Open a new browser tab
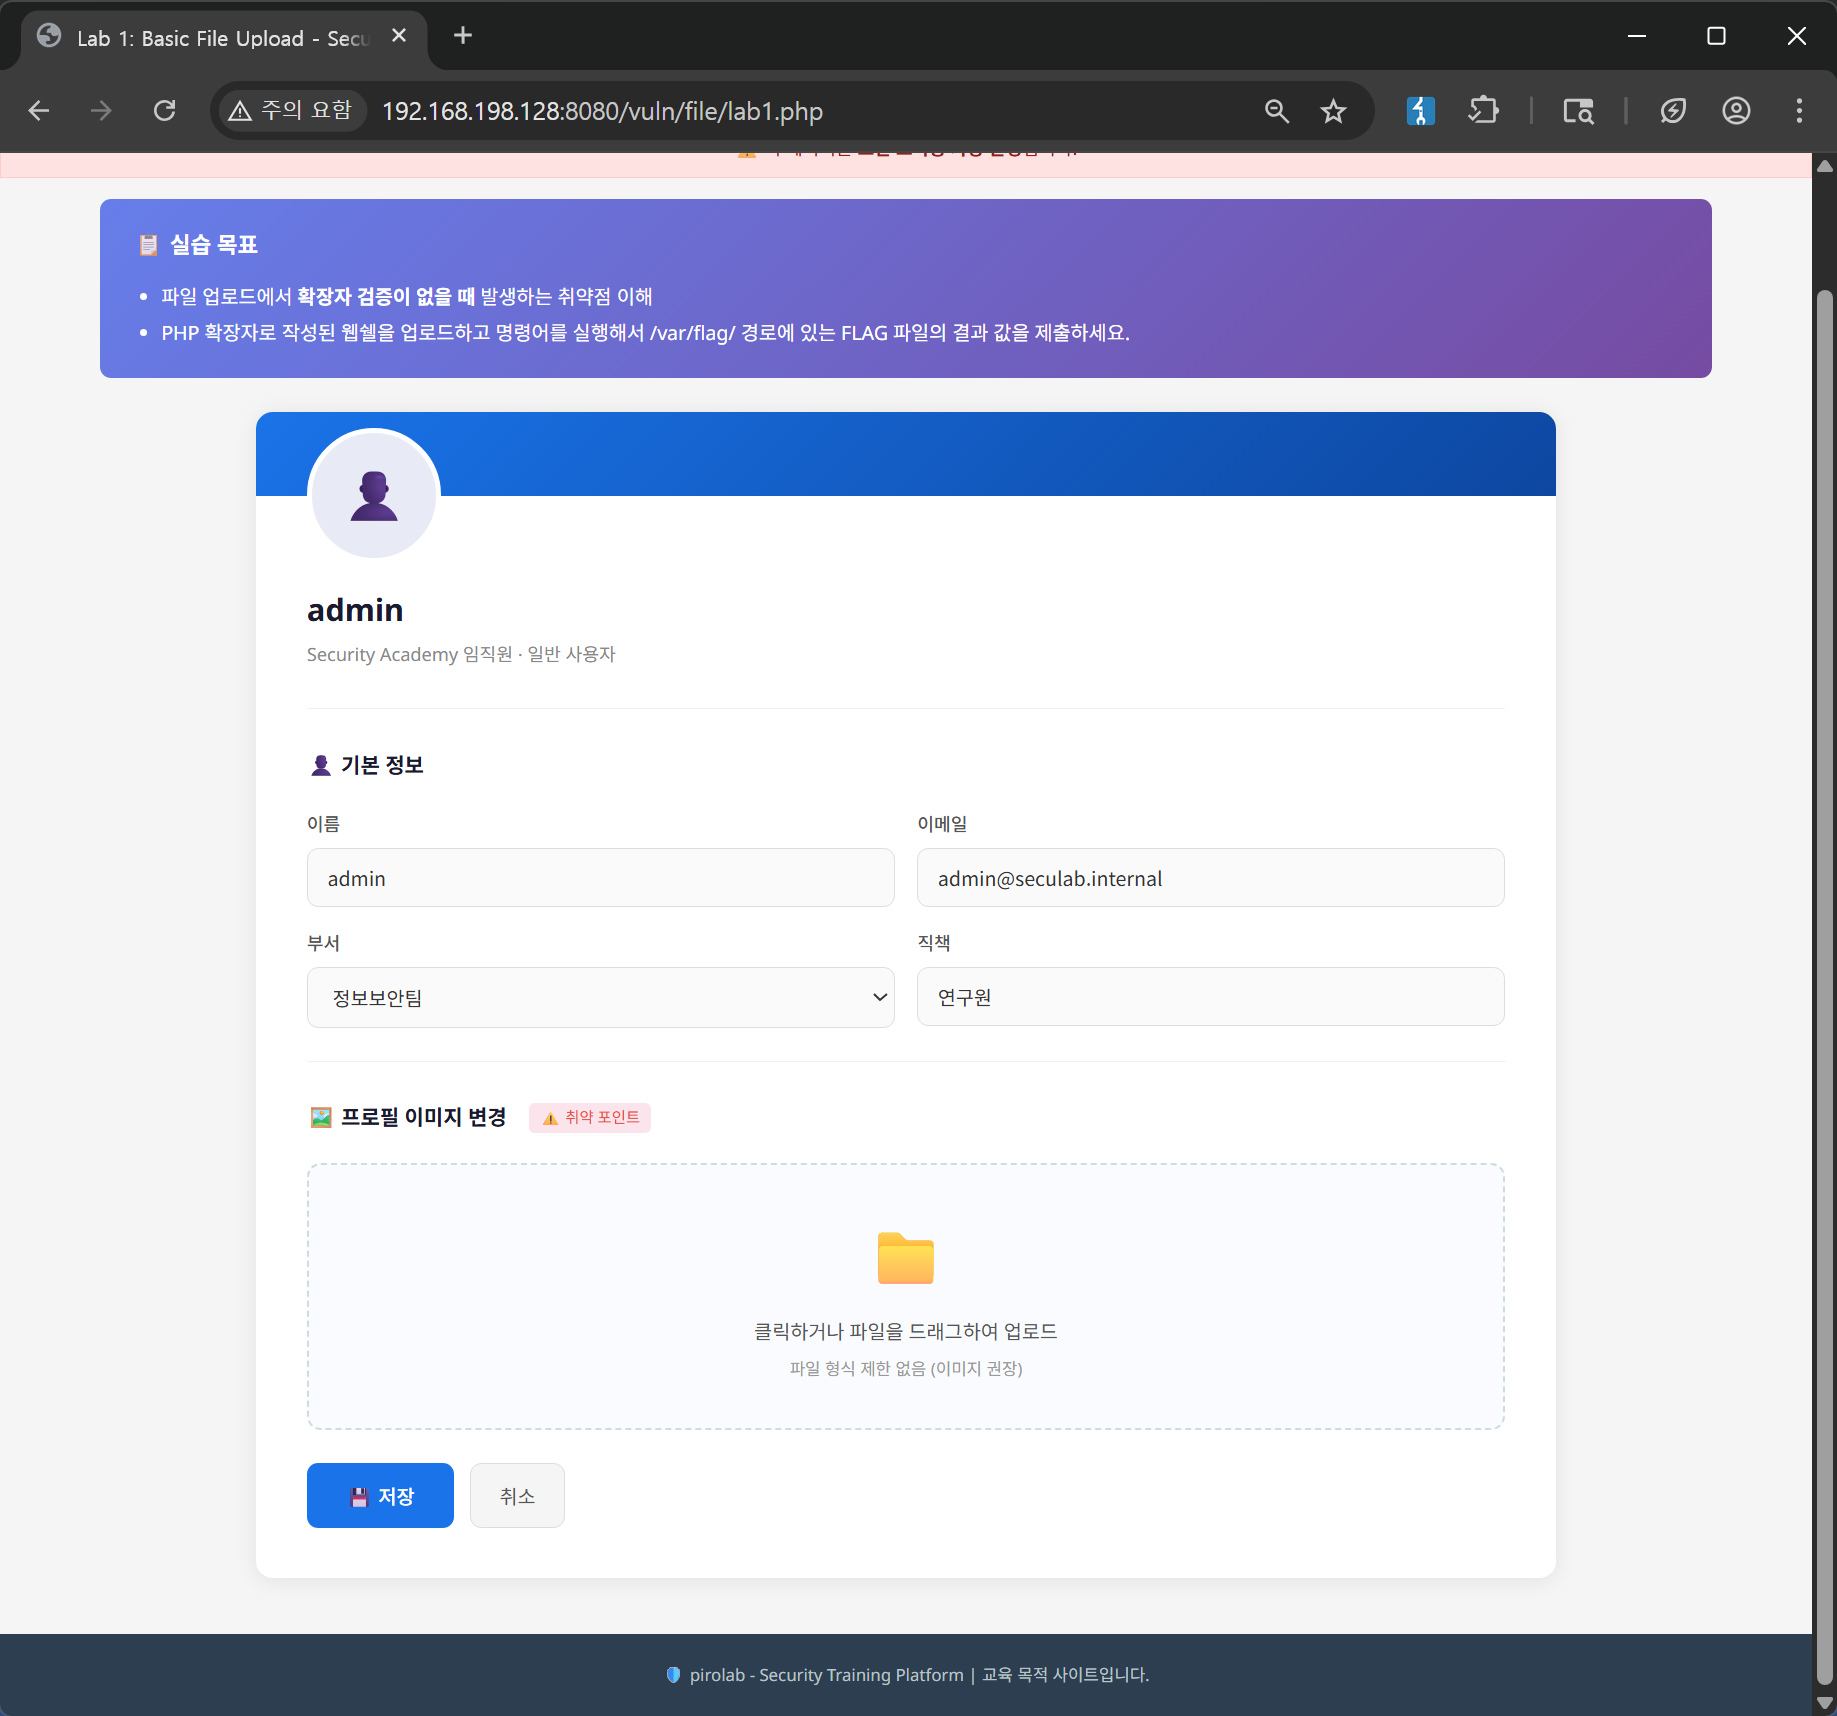The width and height of the screenshot is (1837, 1716). point(463,36)
